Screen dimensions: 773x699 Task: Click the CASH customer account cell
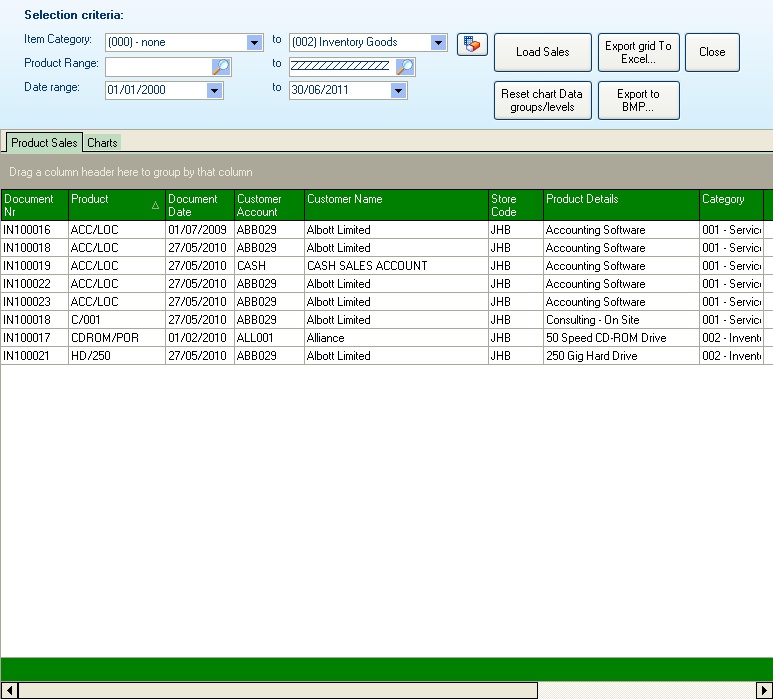(269, 266)
